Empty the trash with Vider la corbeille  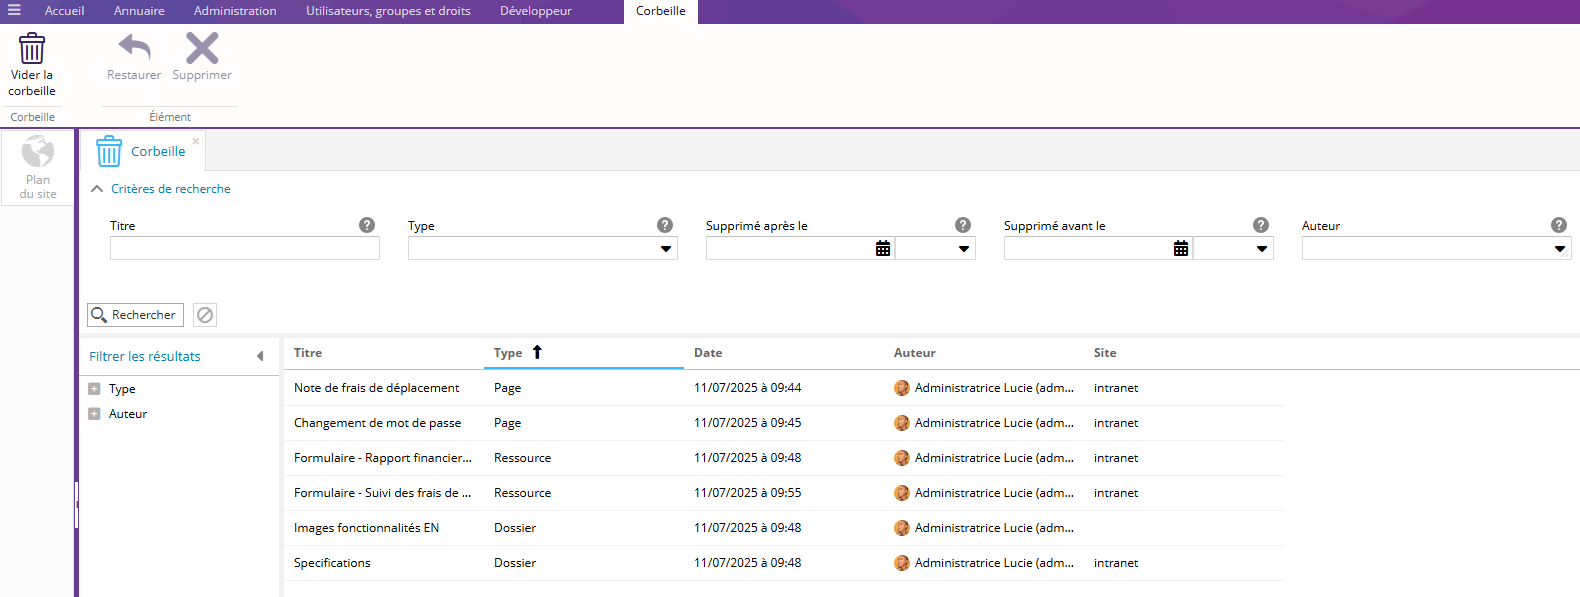pos(32,65)
